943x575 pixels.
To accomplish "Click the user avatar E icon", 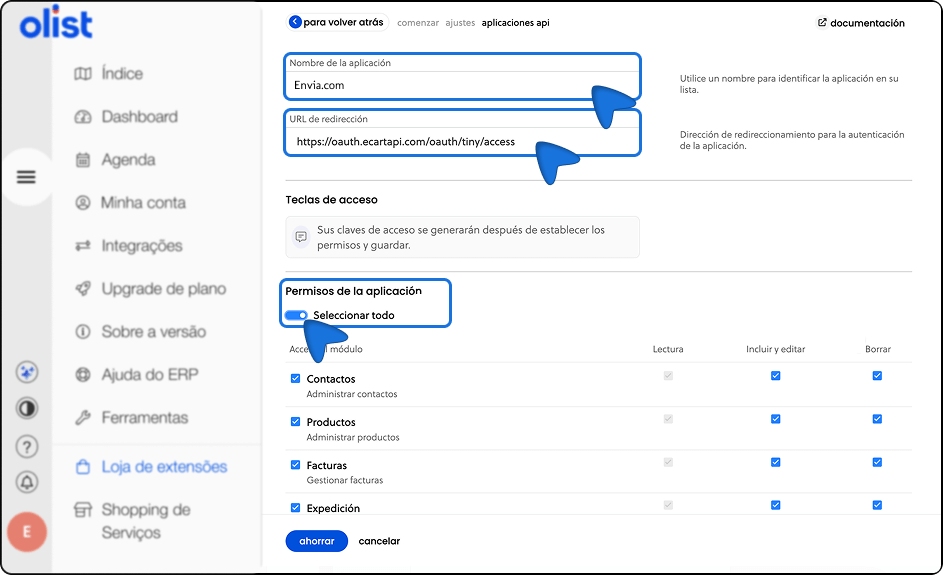I will tap(27, 532).
